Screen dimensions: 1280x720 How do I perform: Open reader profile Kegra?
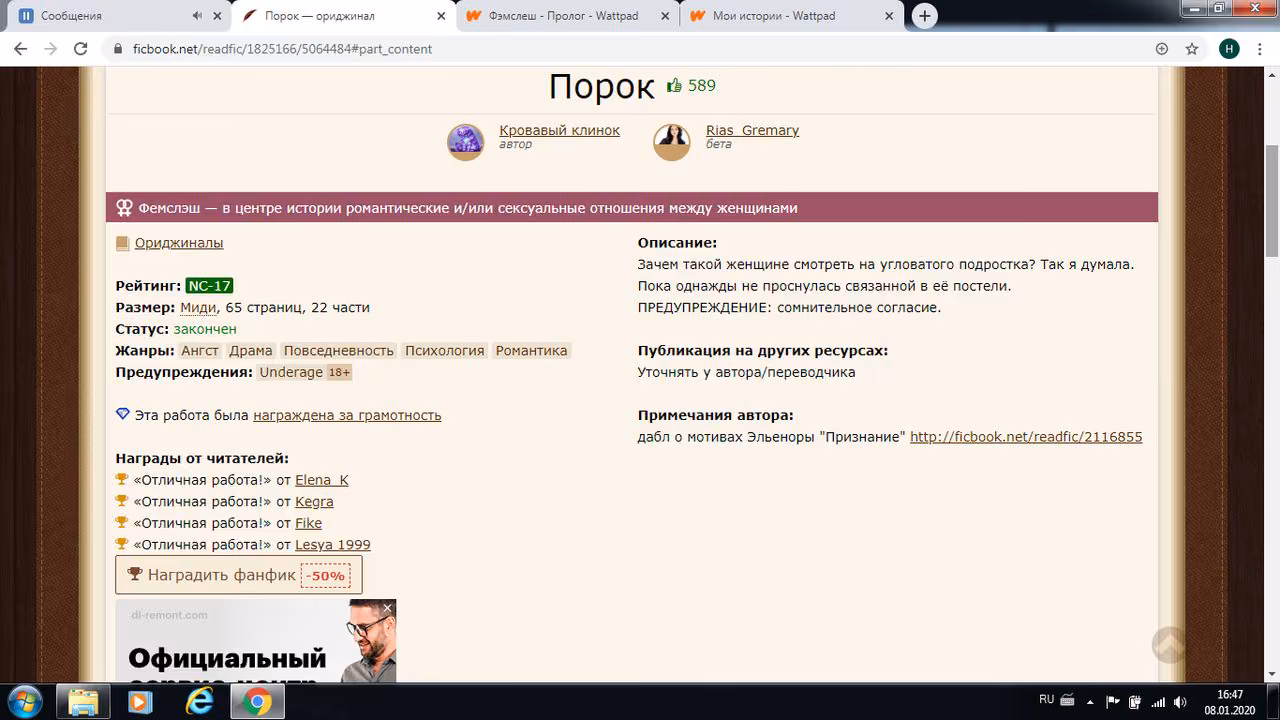pos(314,502)
